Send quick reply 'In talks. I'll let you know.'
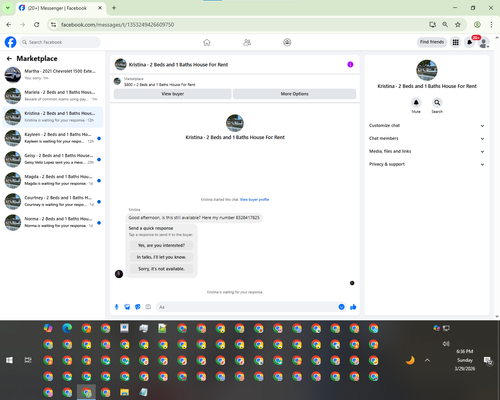The height and width of the screenshot is (400, 500). point(161,257)
